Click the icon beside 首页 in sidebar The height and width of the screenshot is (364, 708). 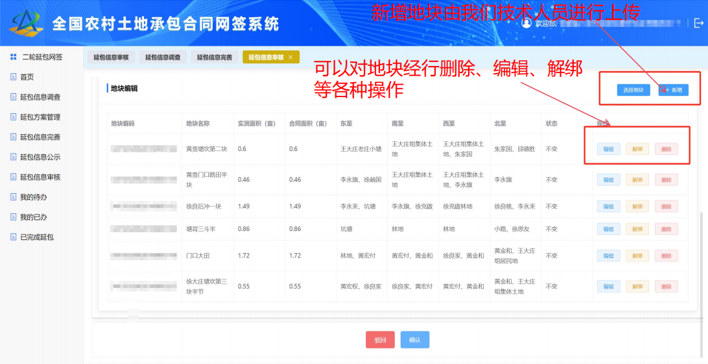point(13,77)
